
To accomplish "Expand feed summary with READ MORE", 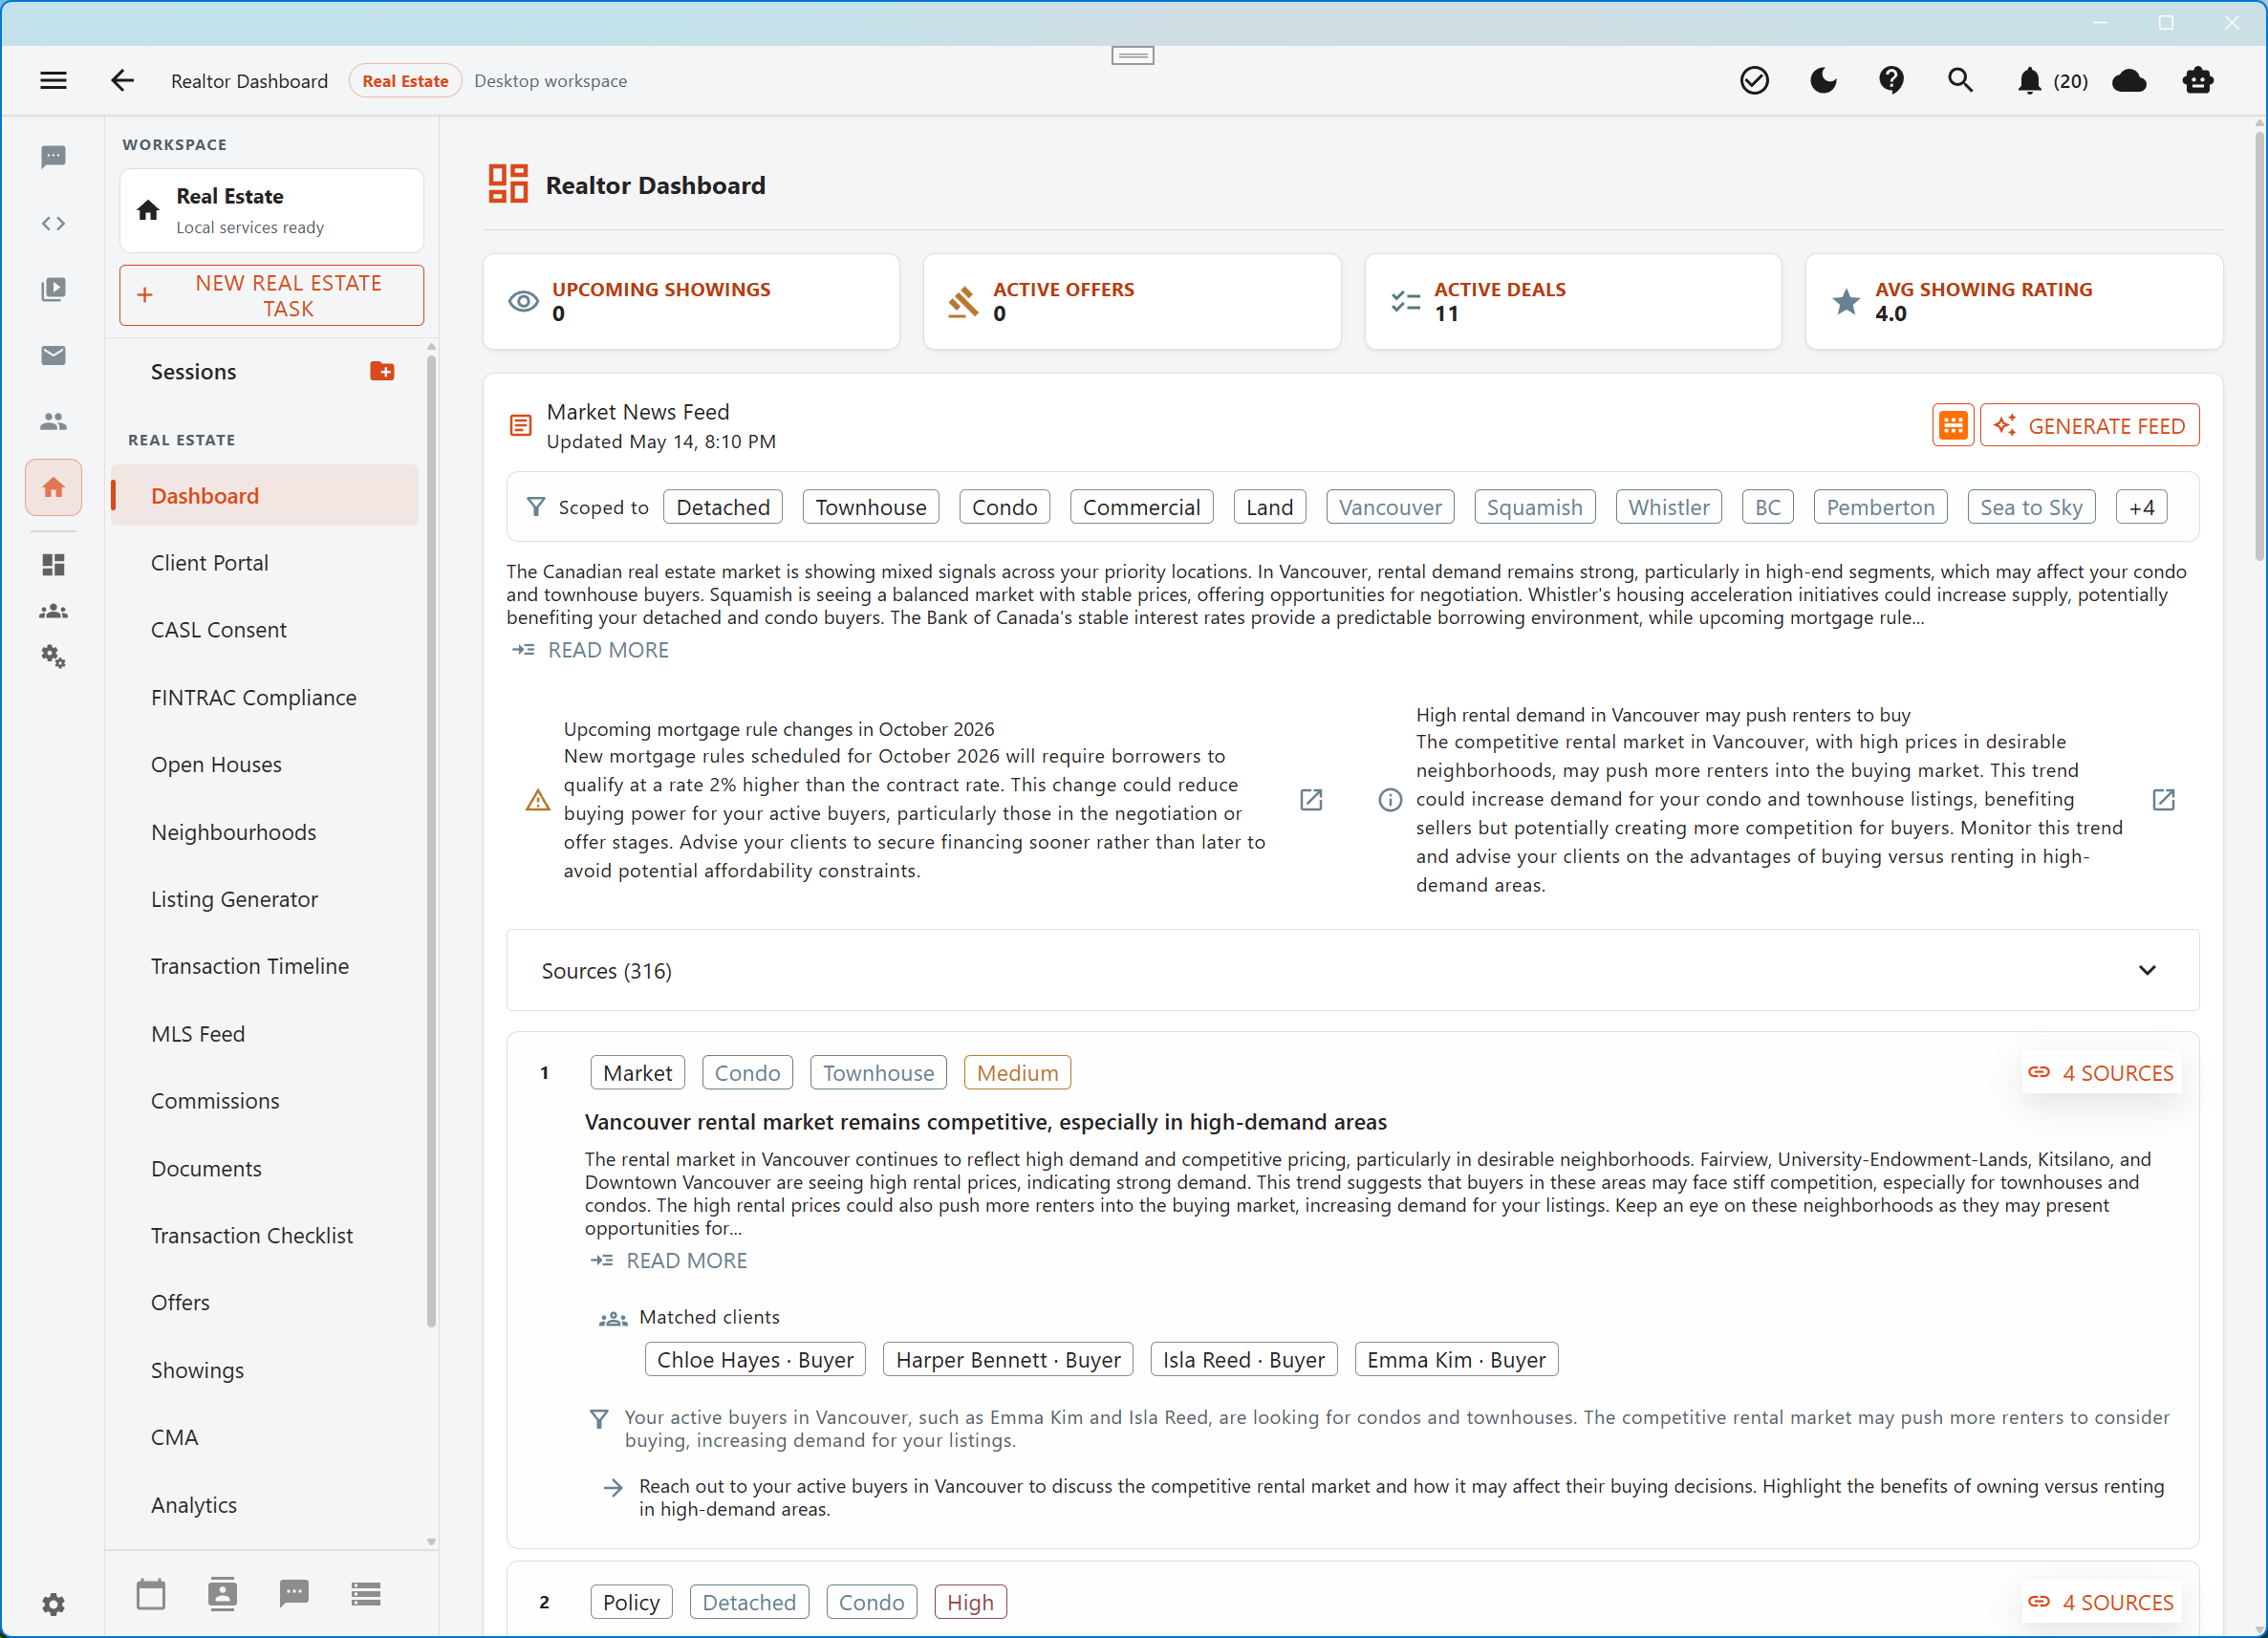I will (x=591, y=650).
